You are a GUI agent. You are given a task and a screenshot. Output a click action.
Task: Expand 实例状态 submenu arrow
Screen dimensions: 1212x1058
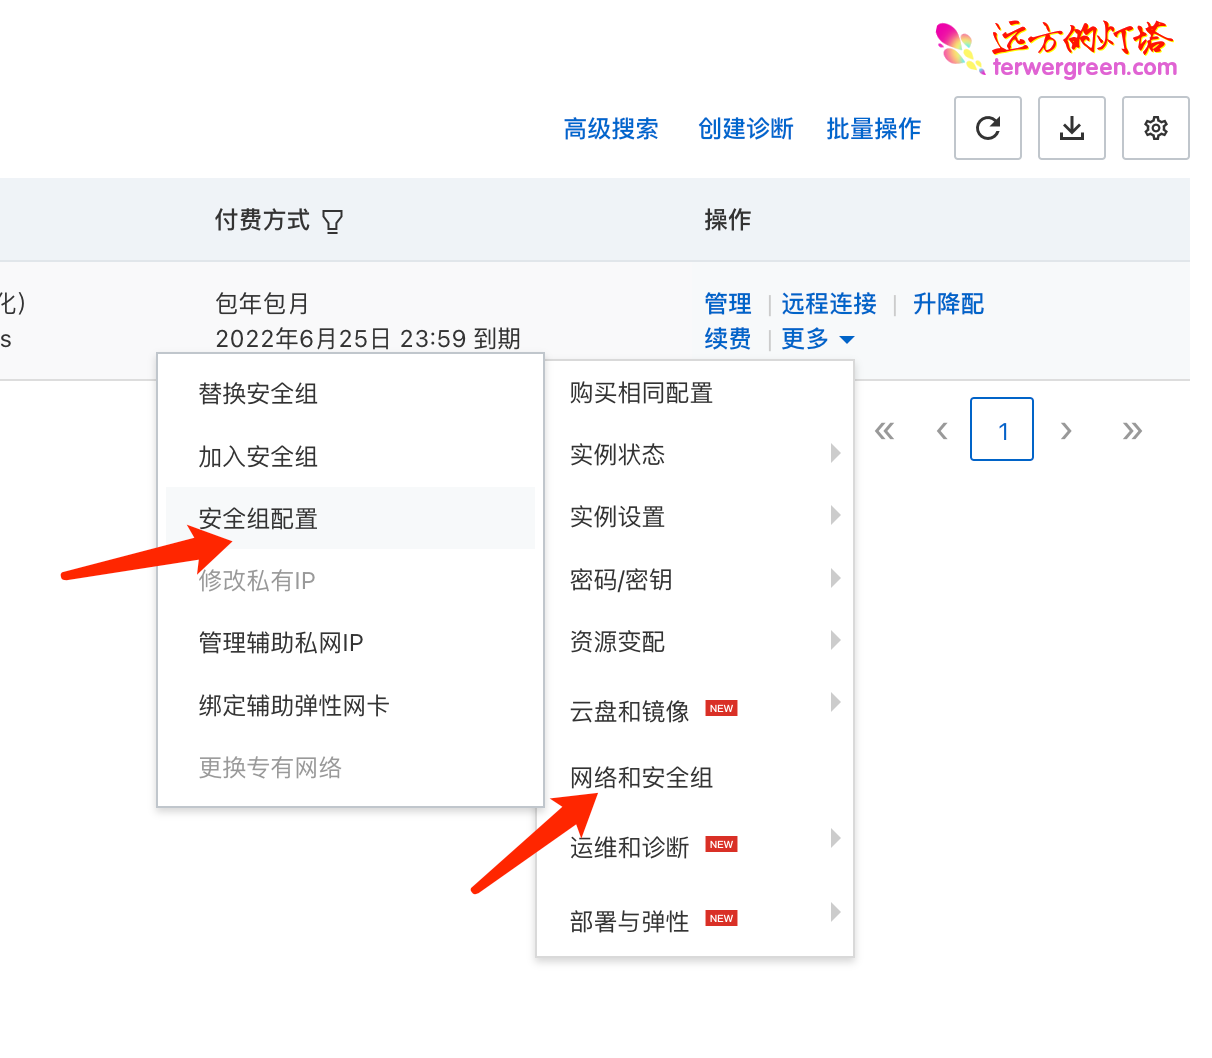coord(835,454)
